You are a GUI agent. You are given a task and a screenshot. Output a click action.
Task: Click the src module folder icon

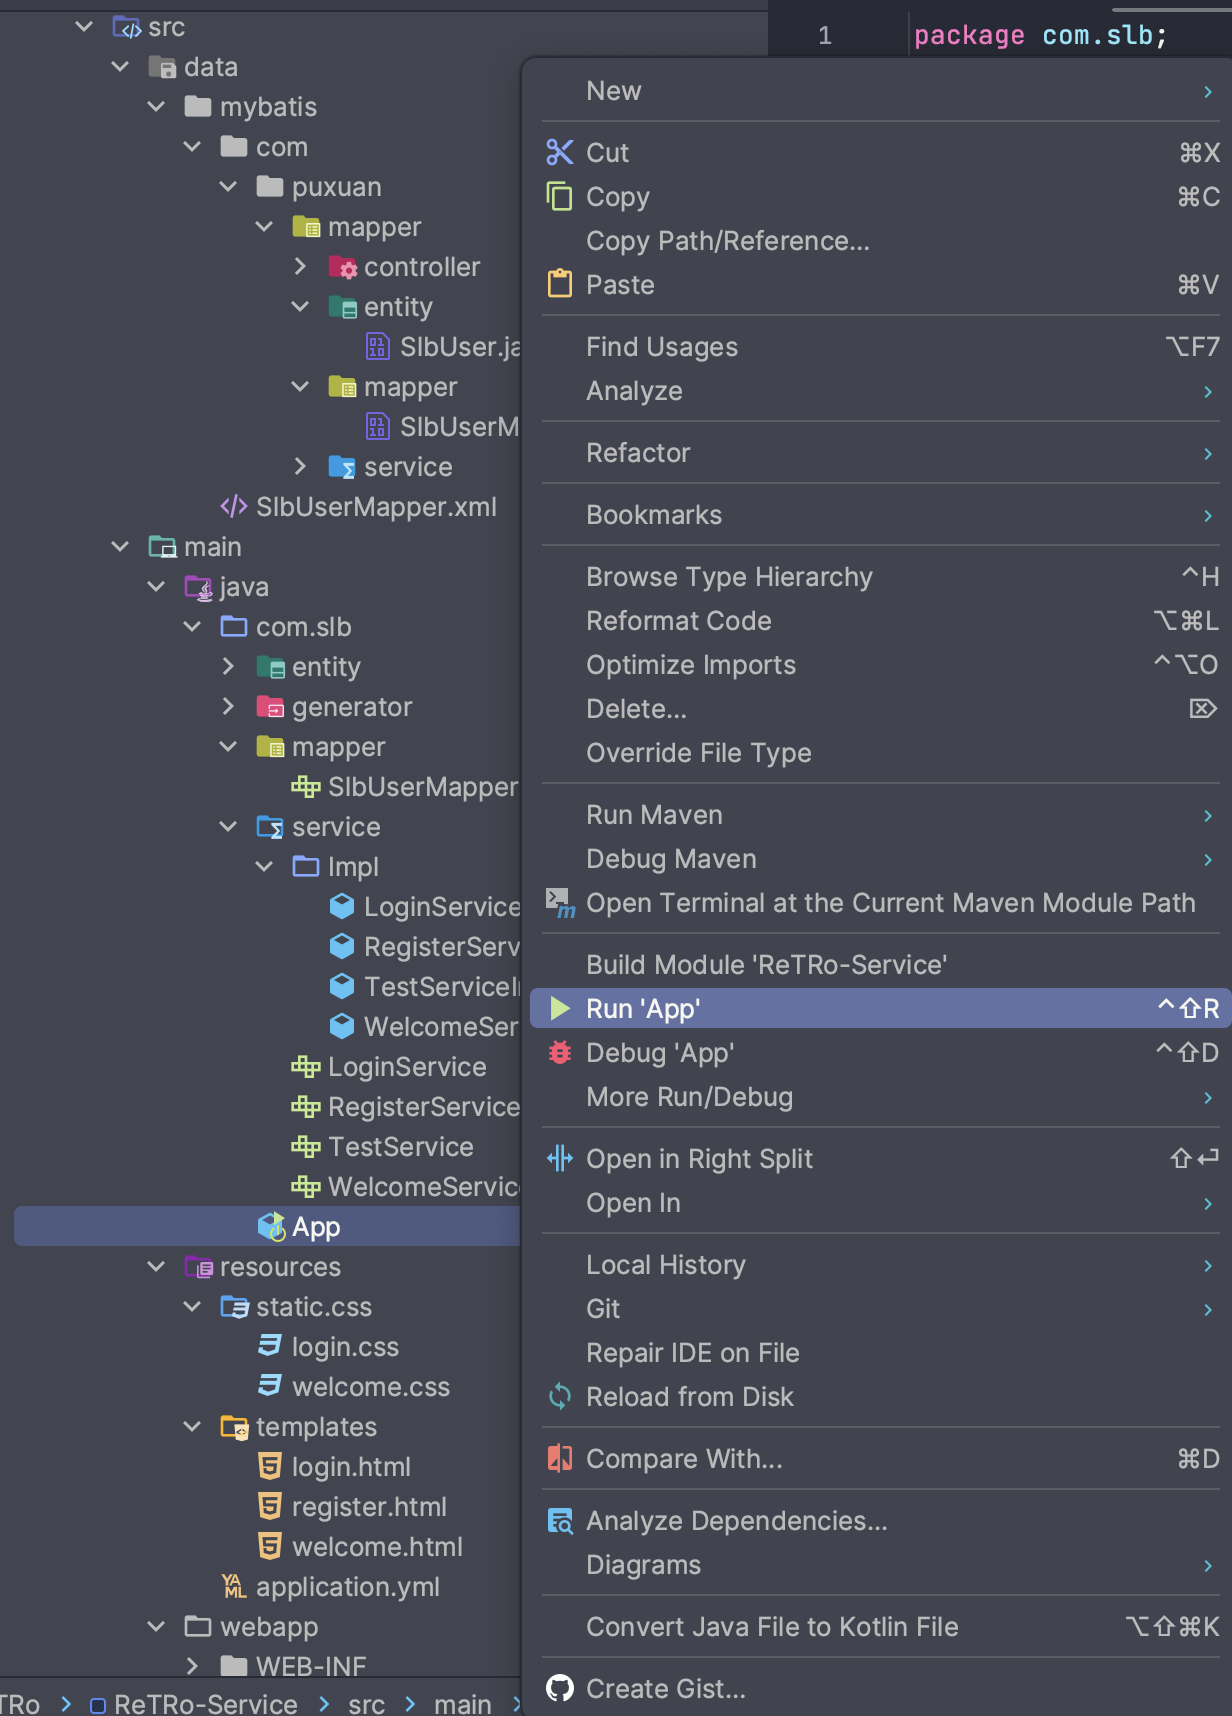click(127, 27)
